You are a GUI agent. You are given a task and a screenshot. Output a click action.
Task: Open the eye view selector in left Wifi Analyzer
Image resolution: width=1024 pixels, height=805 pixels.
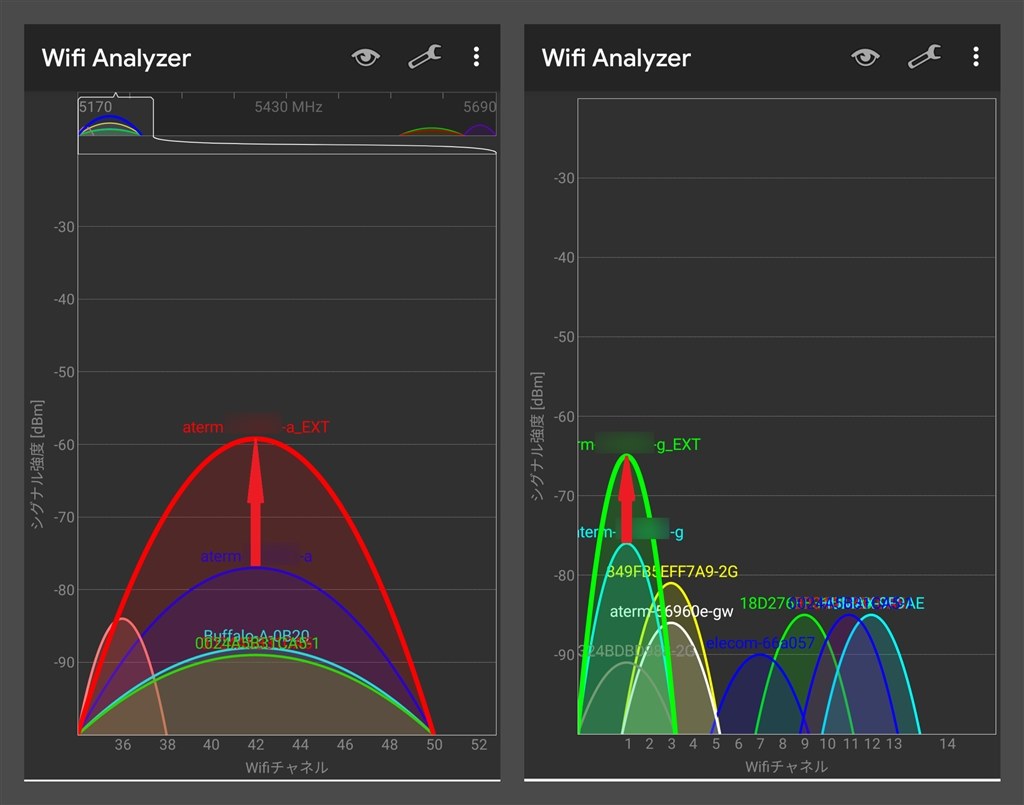point(366,57)
